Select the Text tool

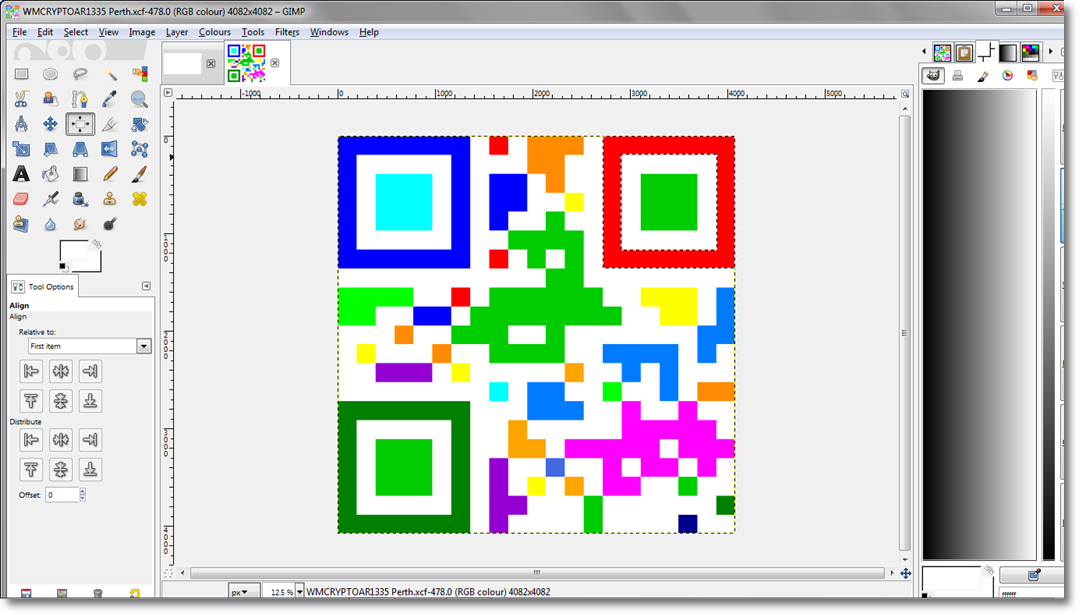pyautogui.click(x=21, y=174)
